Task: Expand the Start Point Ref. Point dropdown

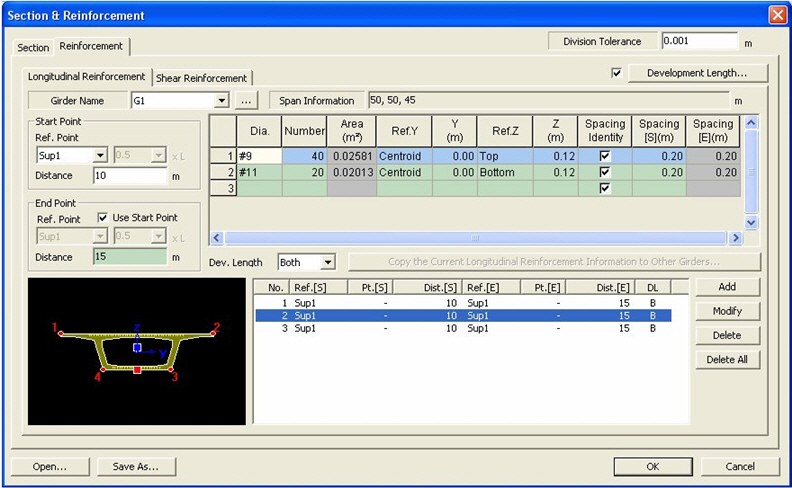Action: pos(100,155)
